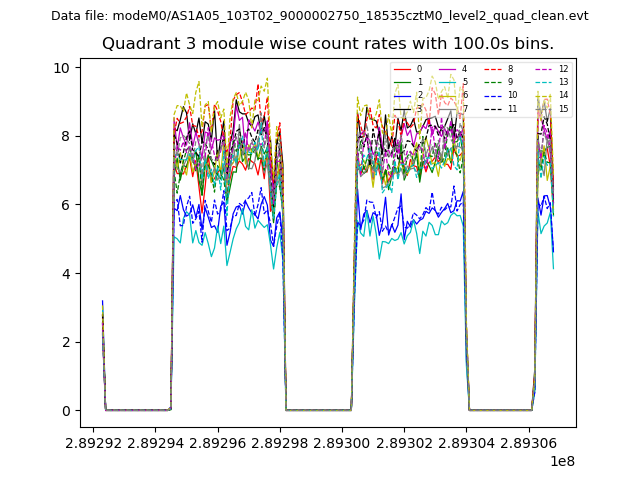Click the y-axis tick label 10
640x480 pixels.
(x=62, y=68)
